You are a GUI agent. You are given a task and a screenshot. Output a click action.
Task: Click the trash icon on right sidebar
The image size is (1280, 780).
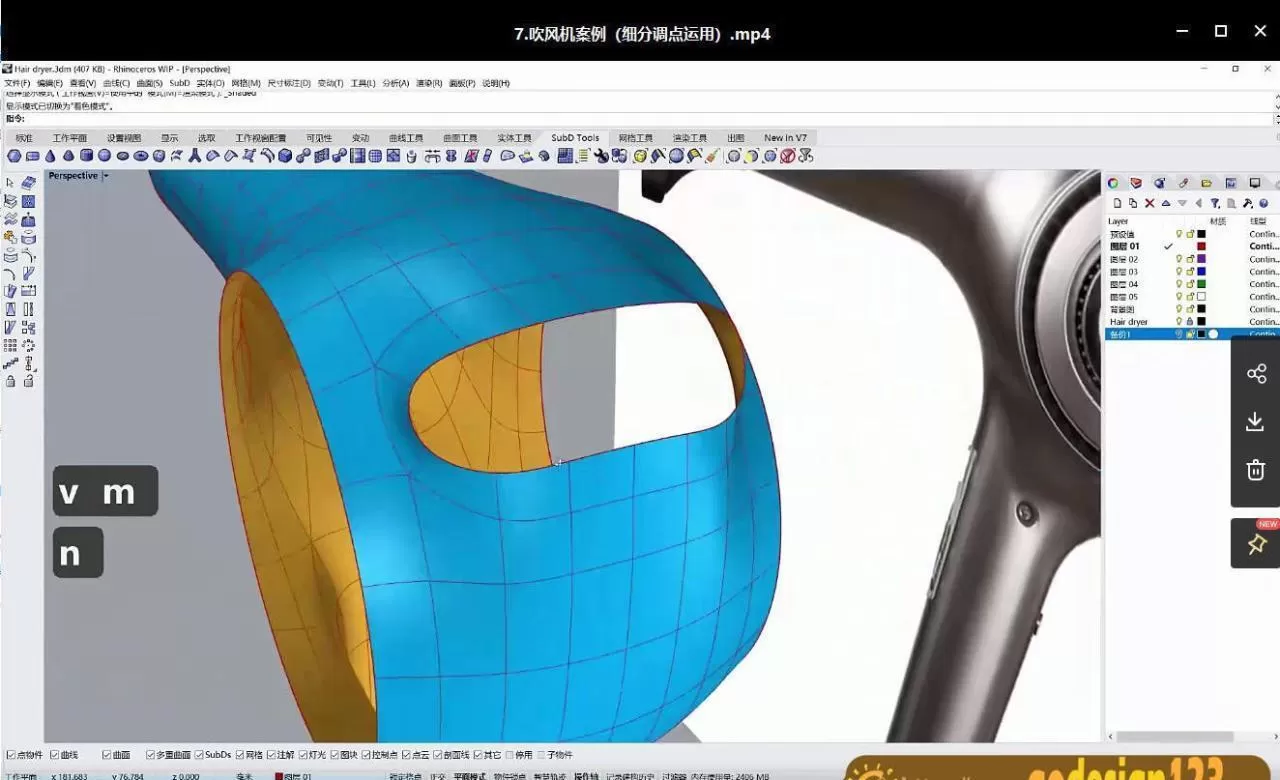click(x=1256, y=470)
